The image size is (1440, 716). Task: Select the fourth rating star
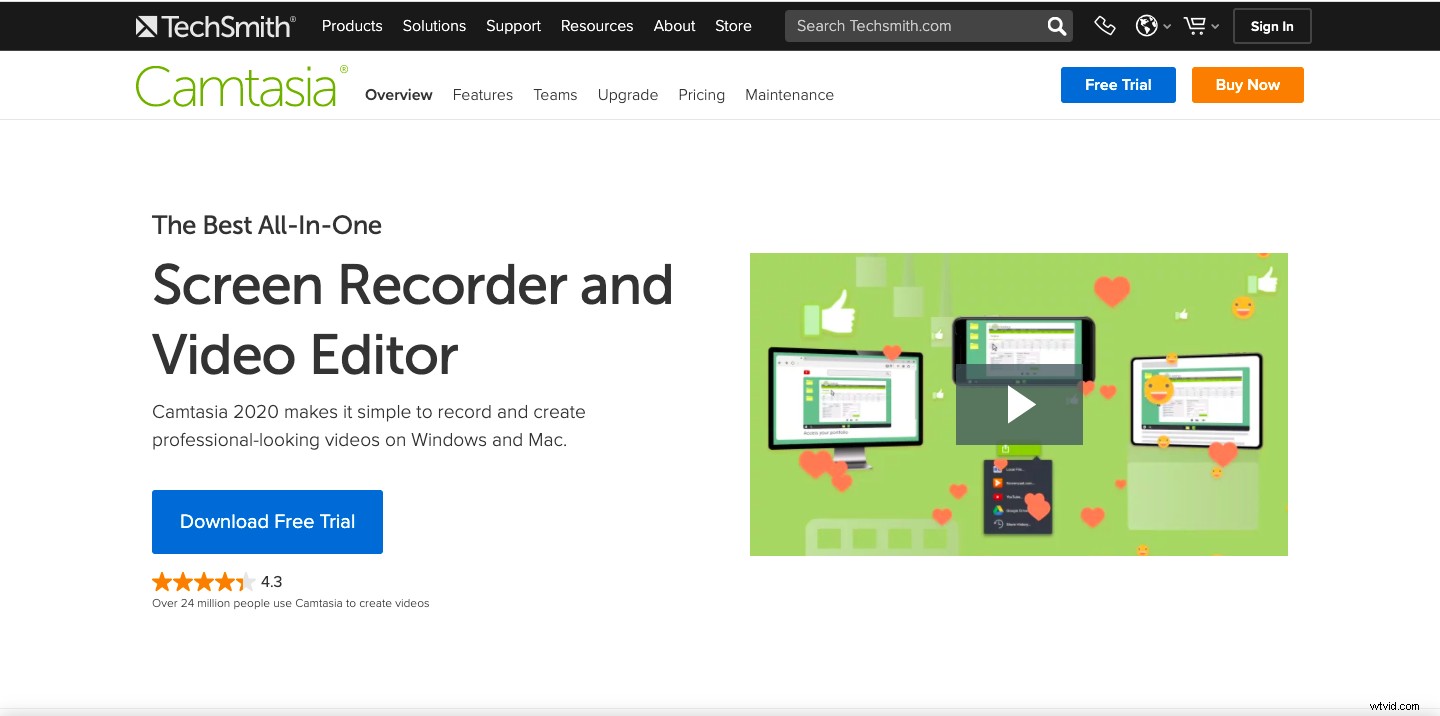pyautogui.click(x=224, y=581)
